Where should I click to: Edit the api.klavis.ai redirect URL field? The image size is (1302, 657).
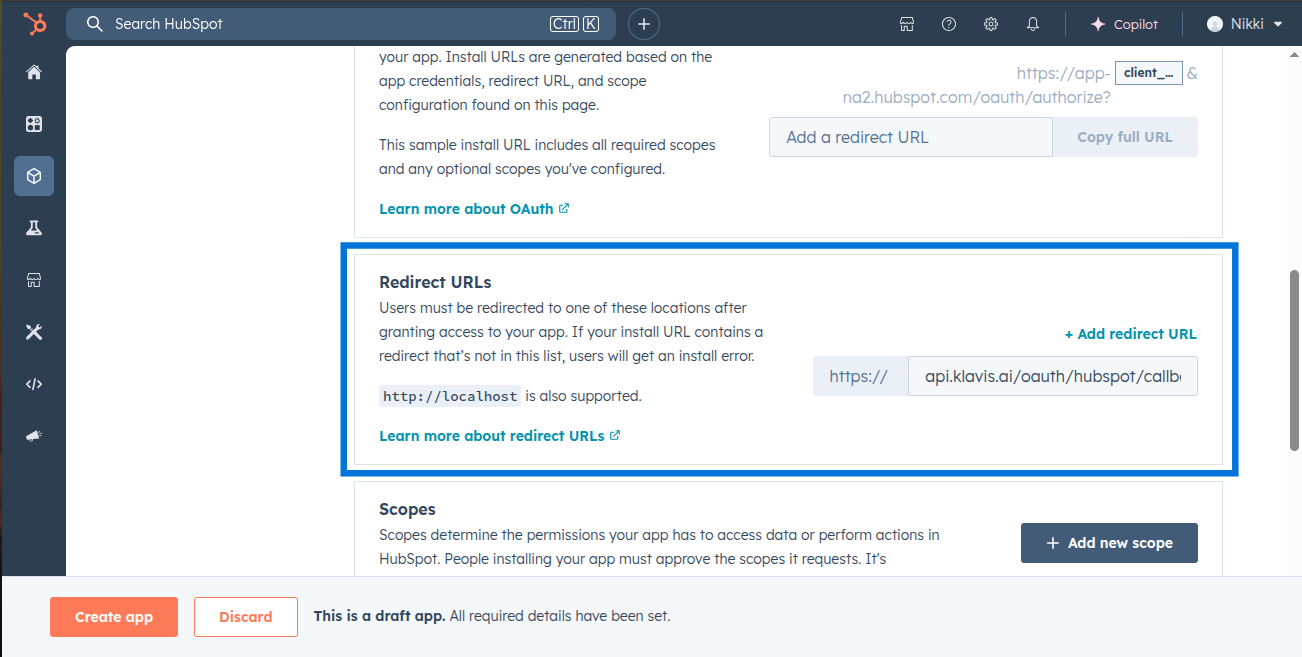coord(1052,377)
